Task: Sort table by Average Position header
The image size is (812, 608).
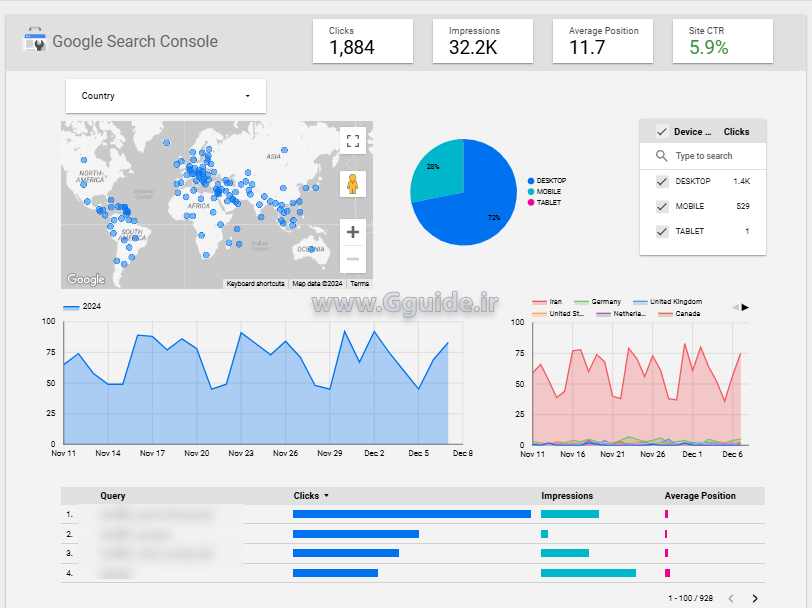Action: coord(700,496)
